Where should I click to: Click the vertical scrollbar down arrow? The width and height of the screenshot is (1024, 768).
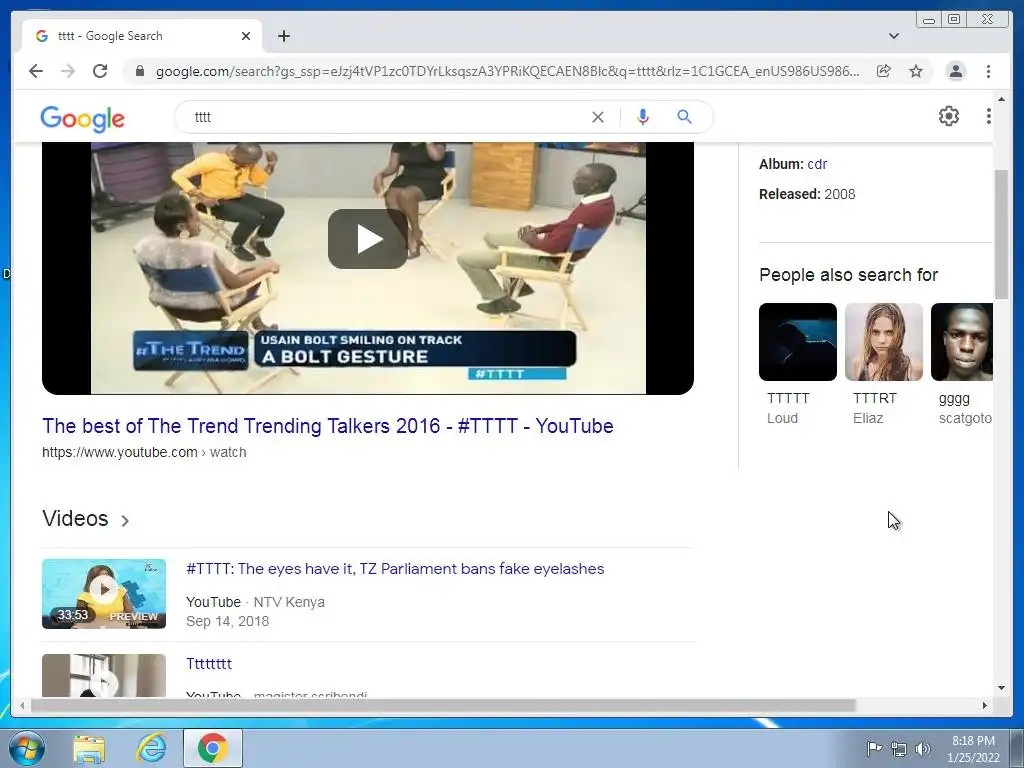point(1001,688)
